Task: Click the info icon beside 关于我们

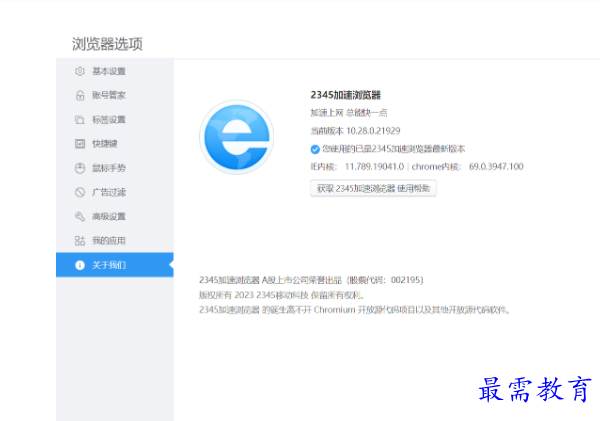Action: pyautogui.click(x=80, y=265)
